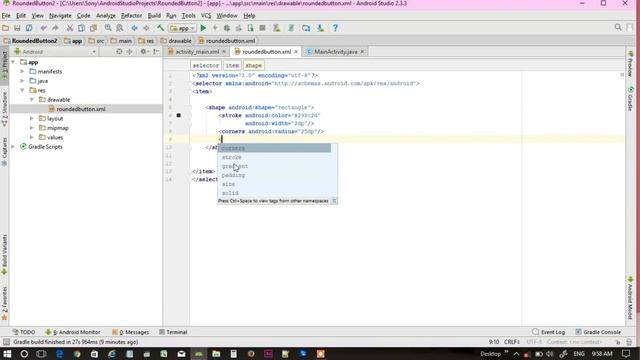
Task: Collapse the res folder
Action: click(22, 90)
